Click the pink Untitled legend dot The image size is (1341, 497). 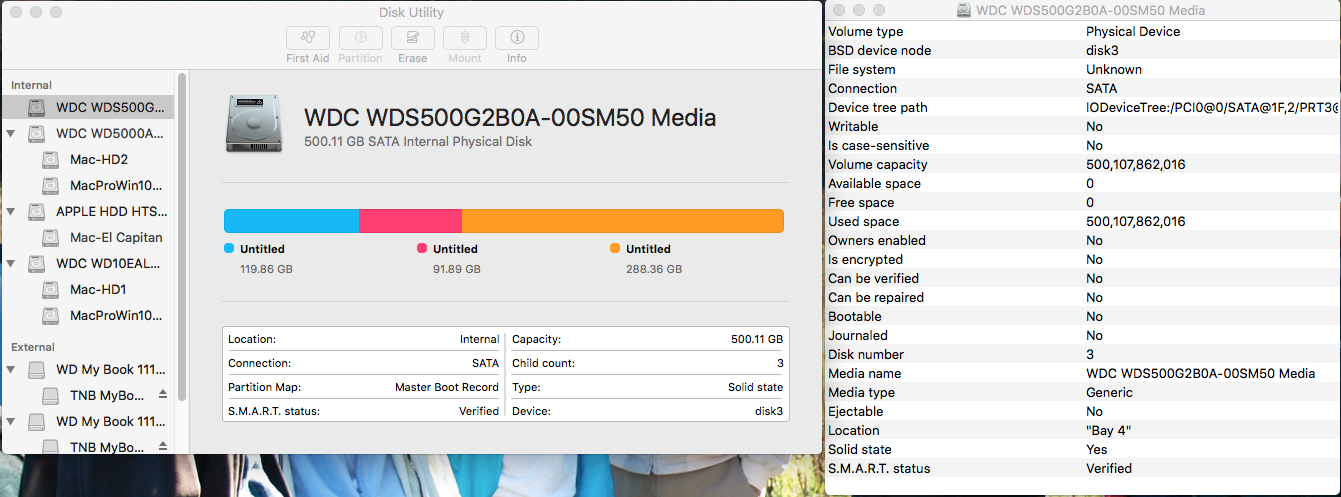point(422,248)
